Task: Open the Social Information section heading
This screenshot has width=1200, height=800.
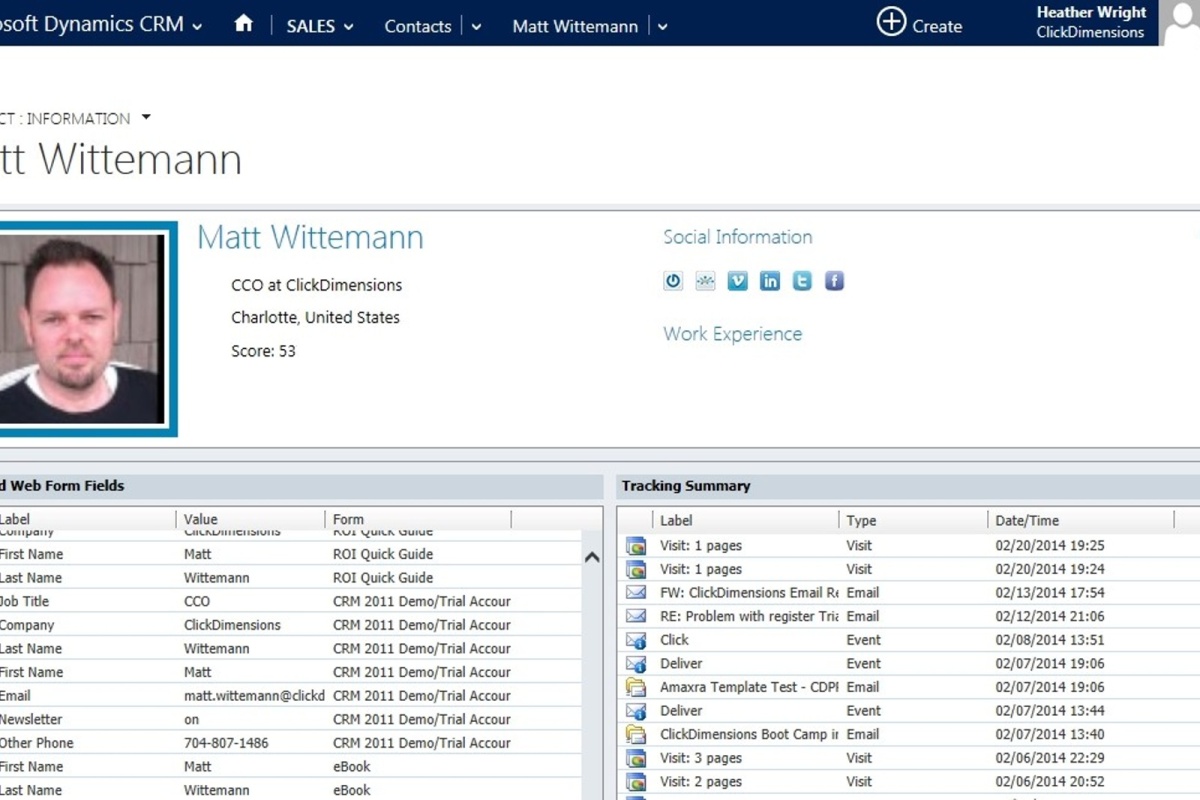Action: pyautogui.click(x=738, y=237)
